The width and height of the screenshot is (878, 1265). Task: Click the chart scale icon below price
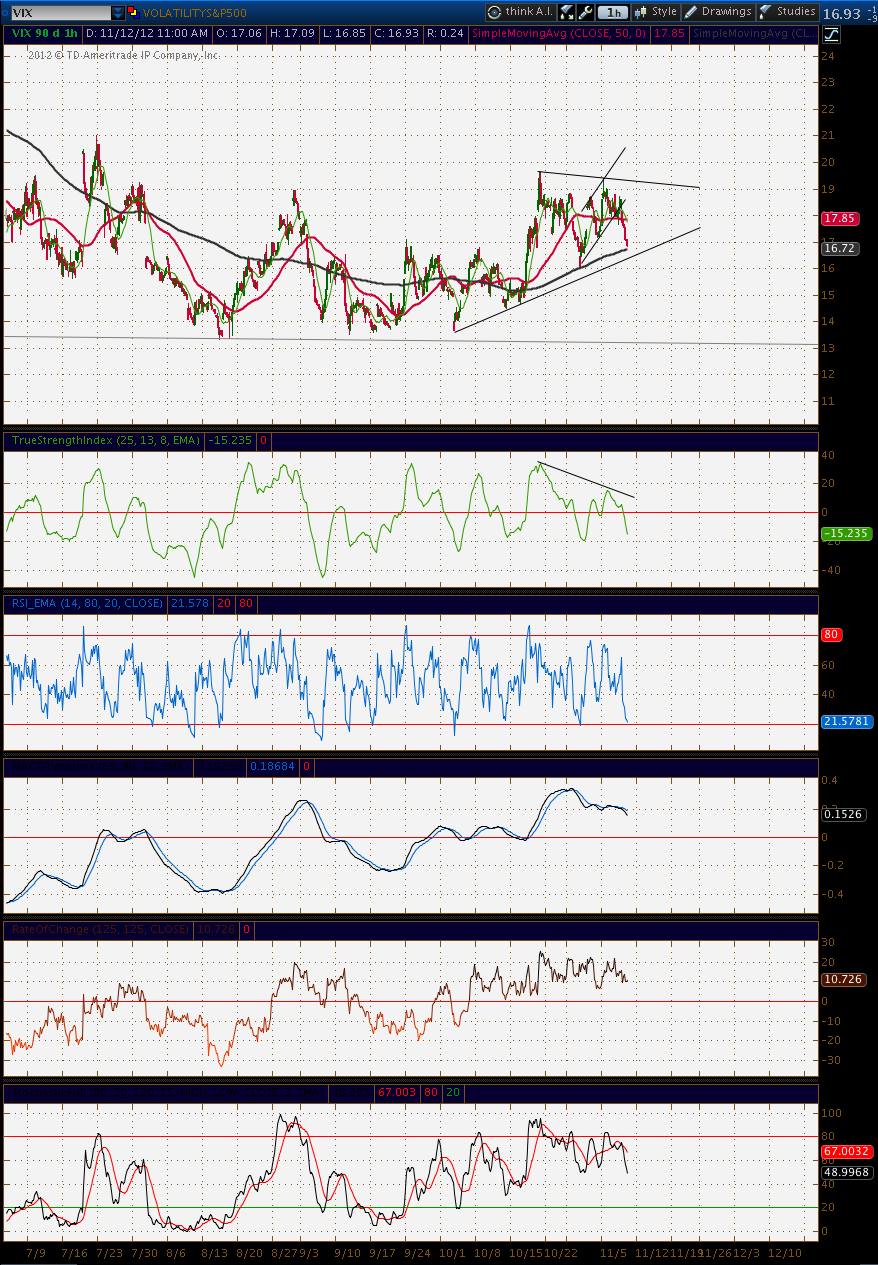[832, 34]
